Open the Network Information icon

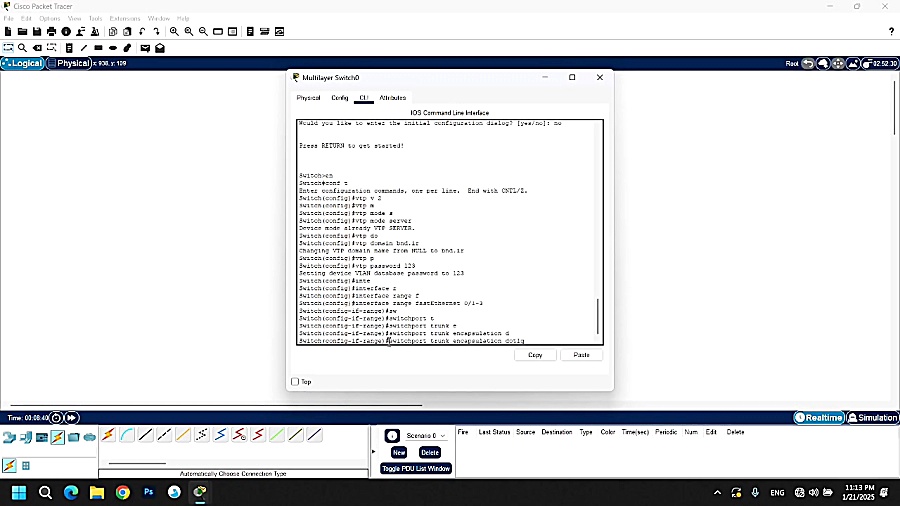66,32
